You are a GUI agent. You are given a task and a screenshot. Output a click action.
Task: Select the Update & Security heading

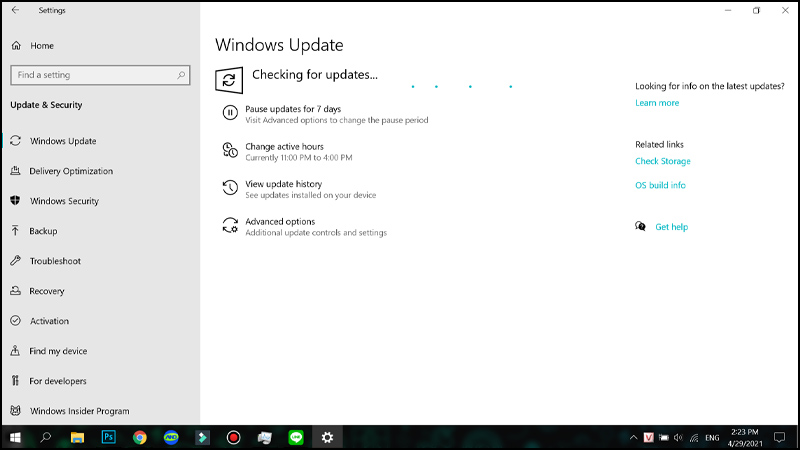46,105
